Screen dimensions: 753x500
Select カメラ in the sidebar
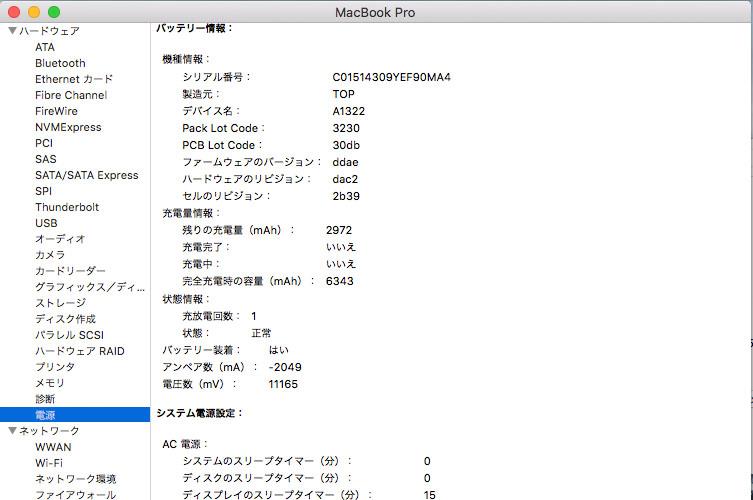point(50,255)
